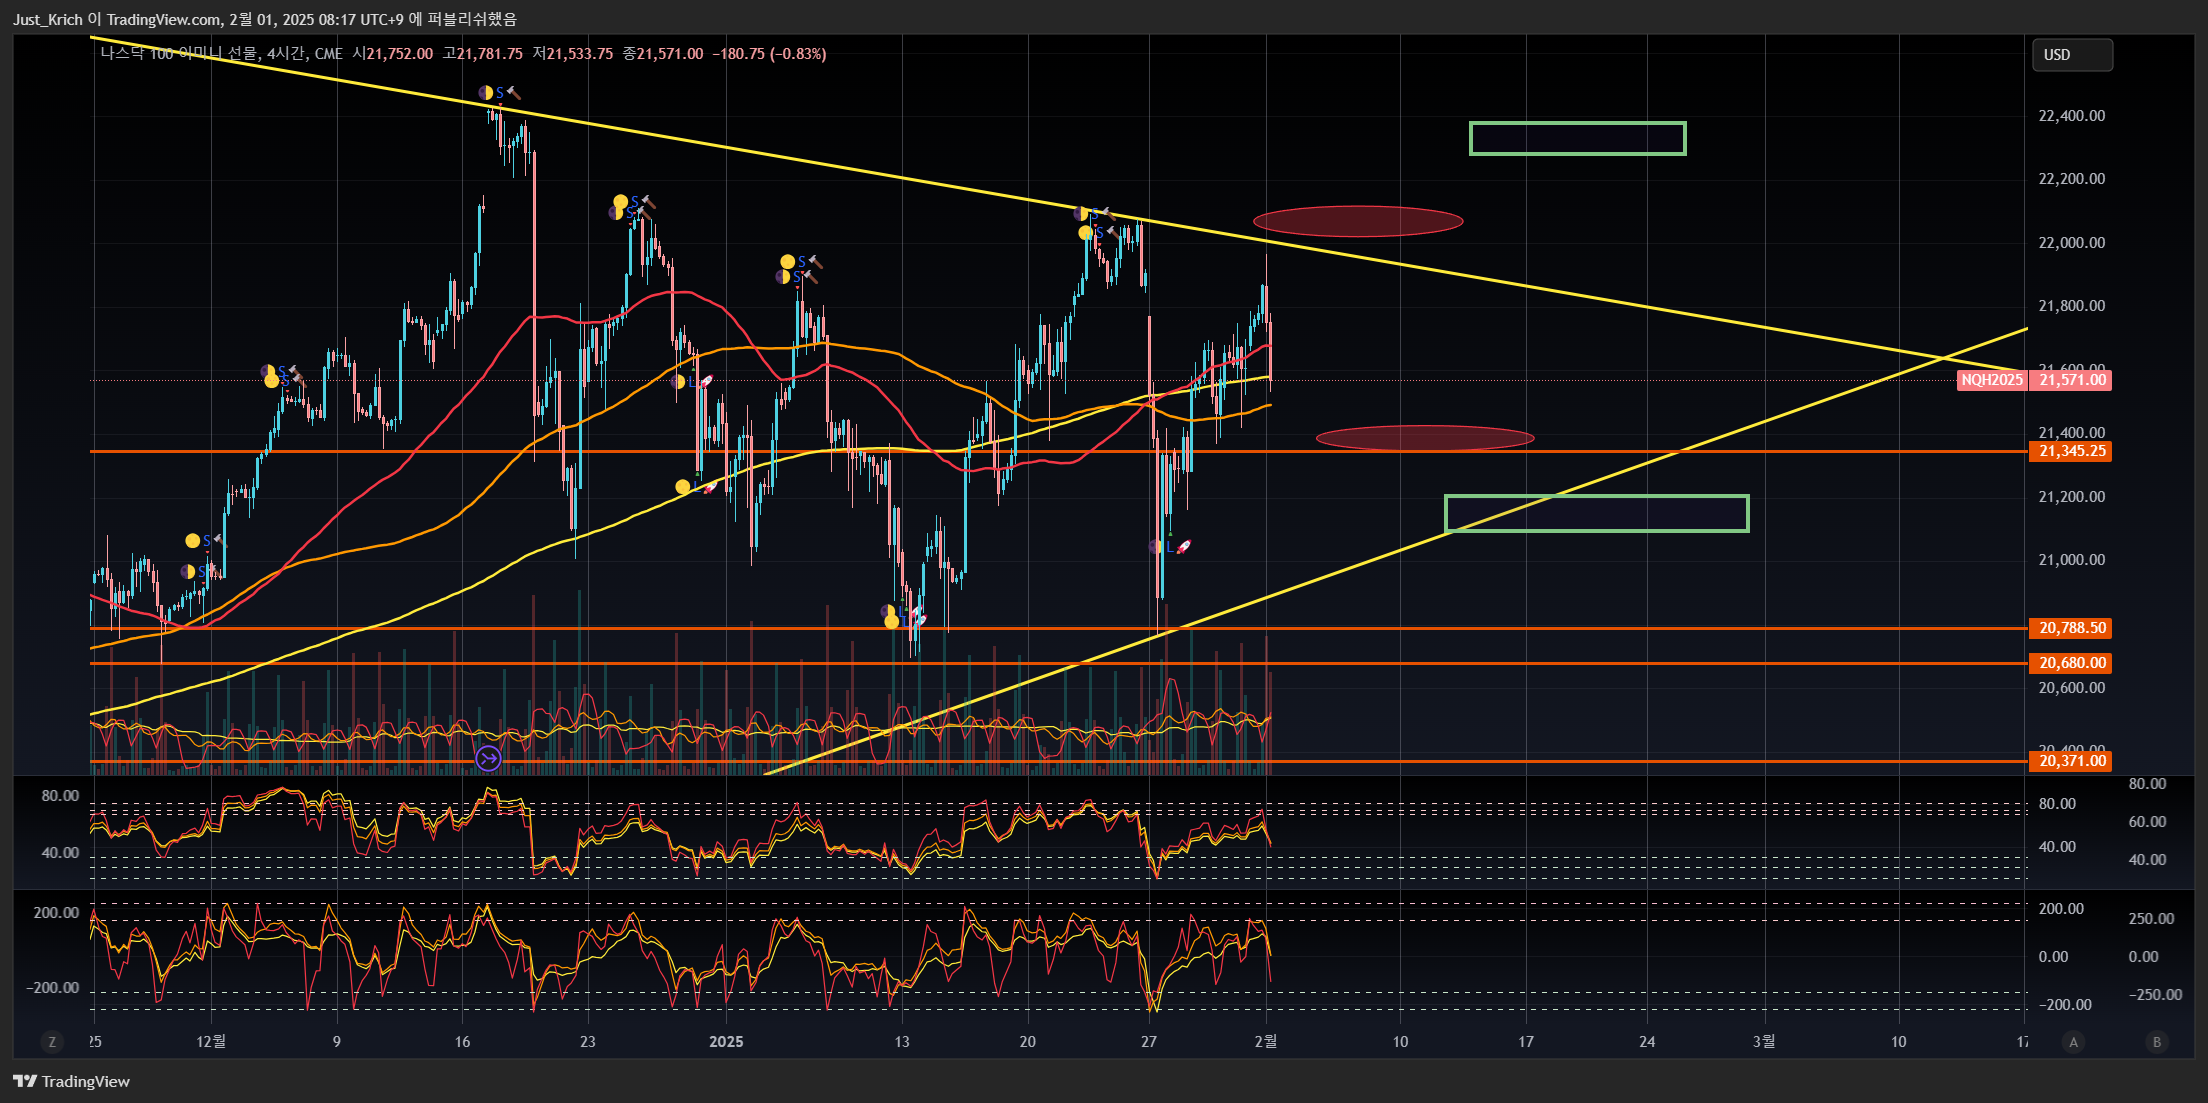Image resolution: width=2208 pixels, height=1103 pixels.
Task: Toggle the A auto-scale button
Action: 2073,1042
